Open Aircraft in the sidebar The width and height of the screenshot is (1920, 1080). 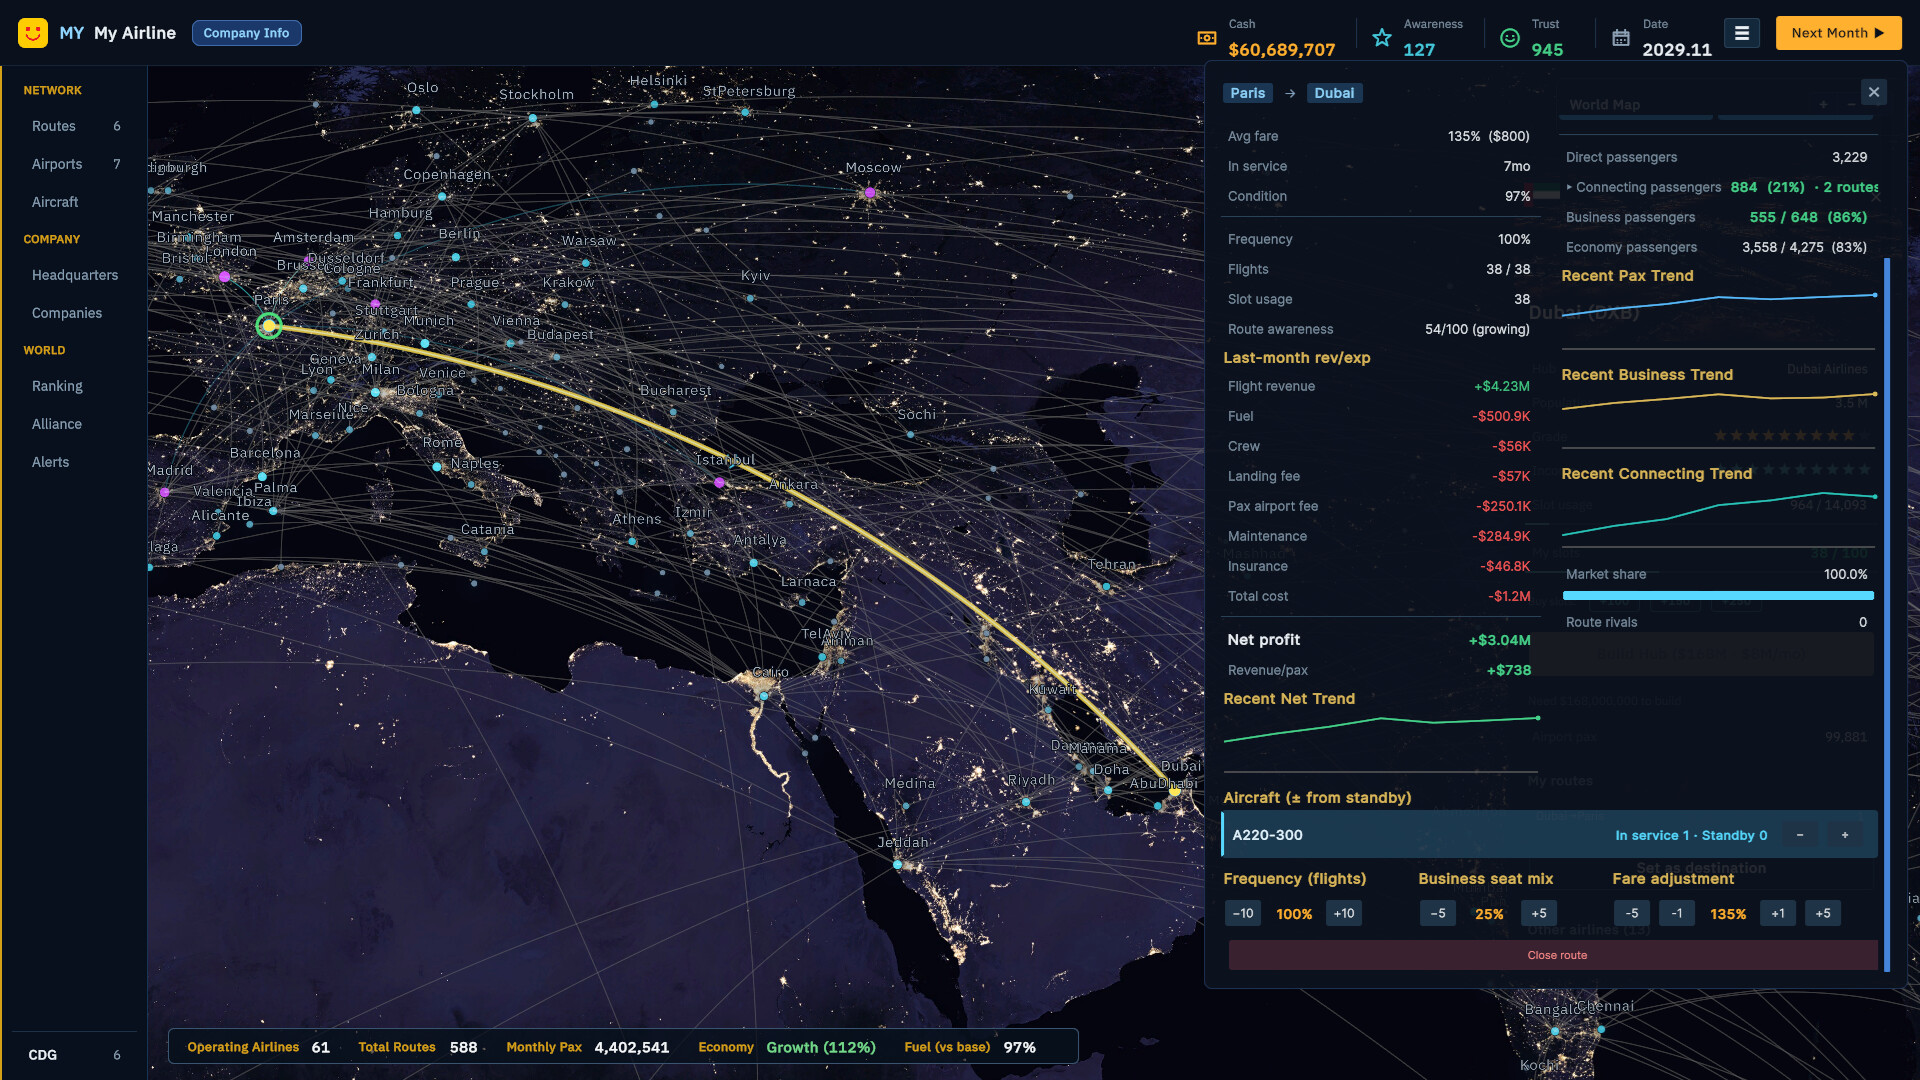[75, 202]
